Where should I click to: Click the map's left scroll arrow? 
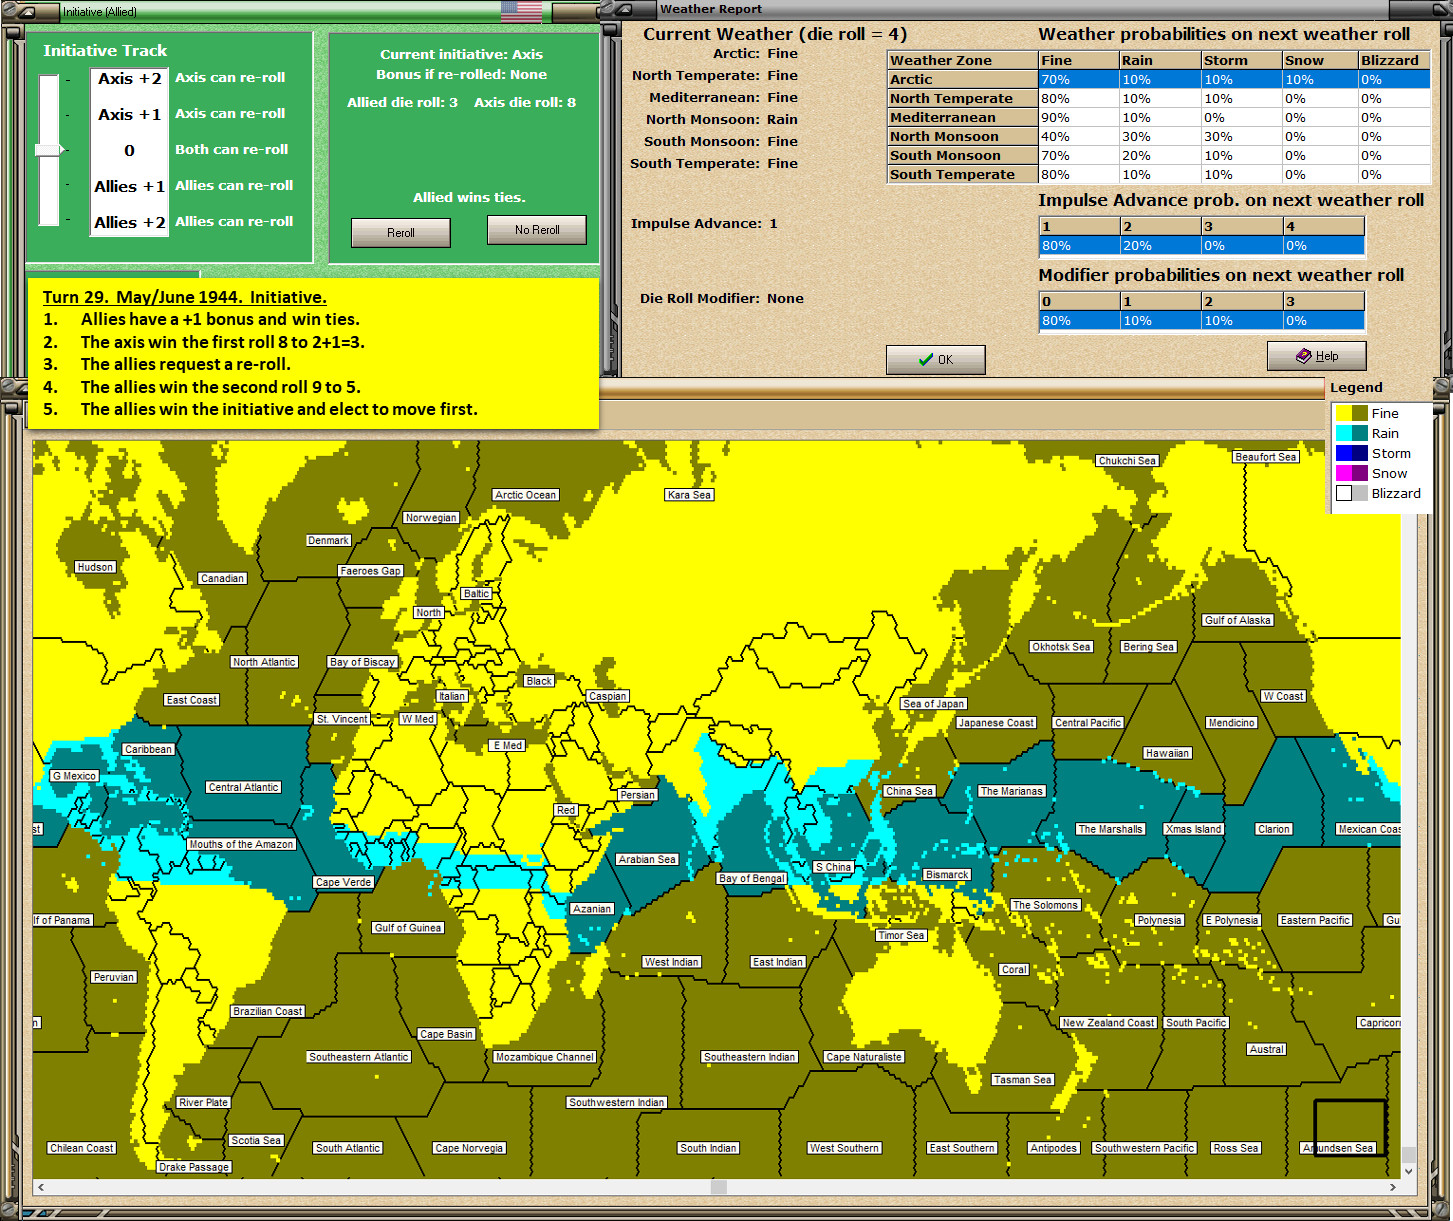(x=40, y=1187)
